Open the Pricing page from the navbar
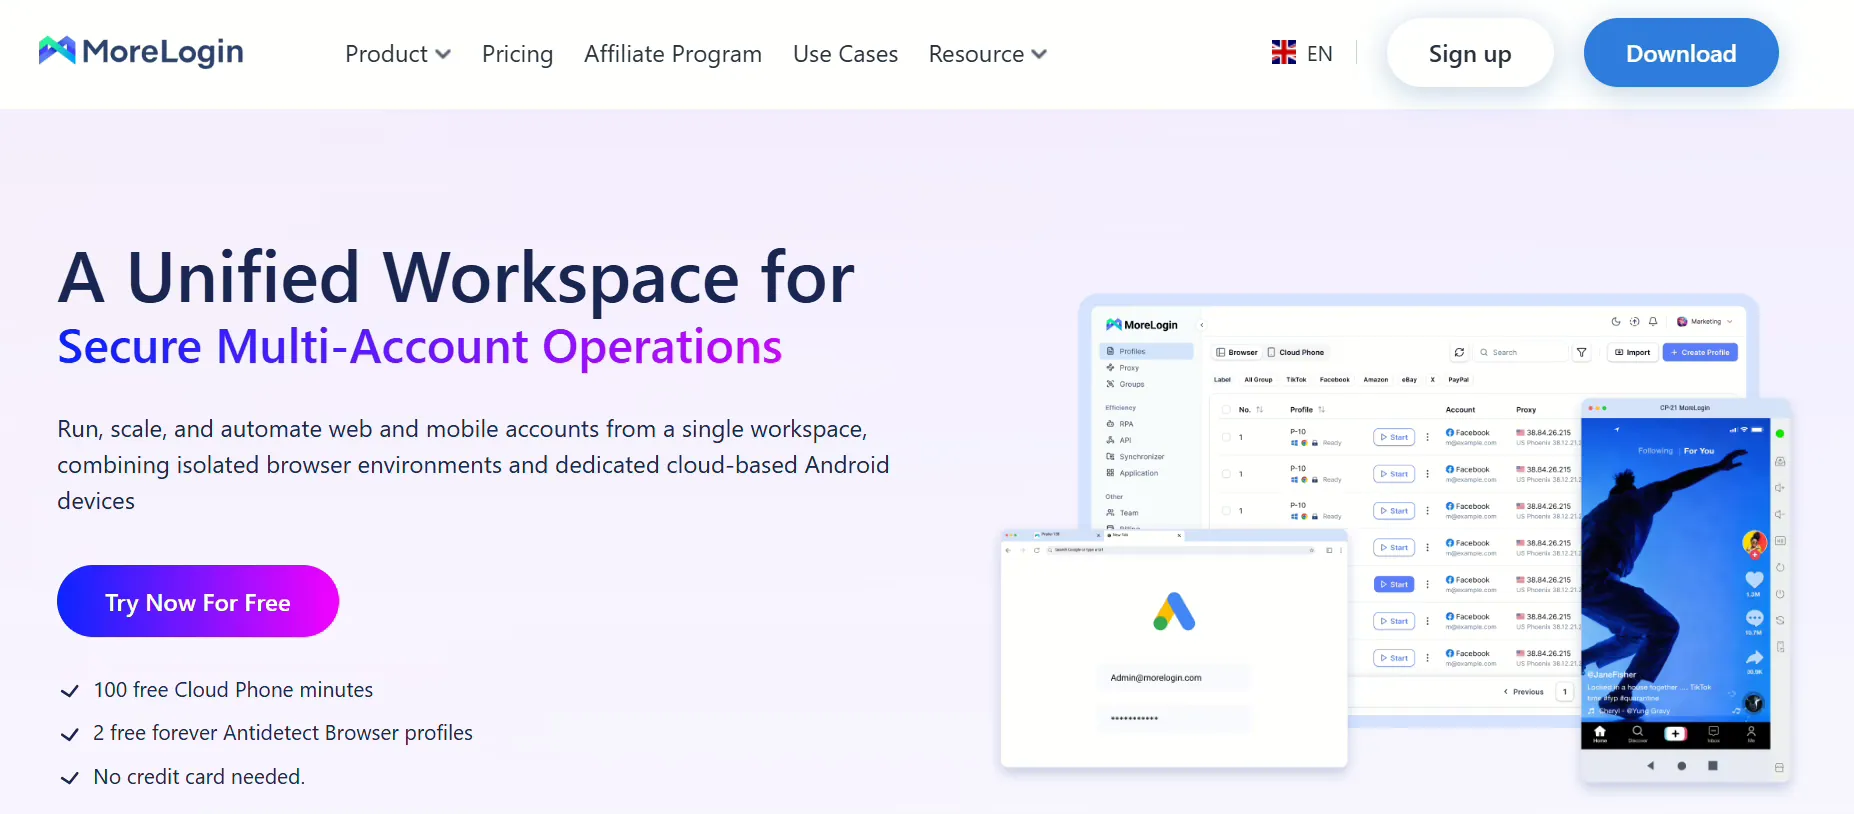The width and height of the screenshot is (1854, 814). [x=517, y=54]
